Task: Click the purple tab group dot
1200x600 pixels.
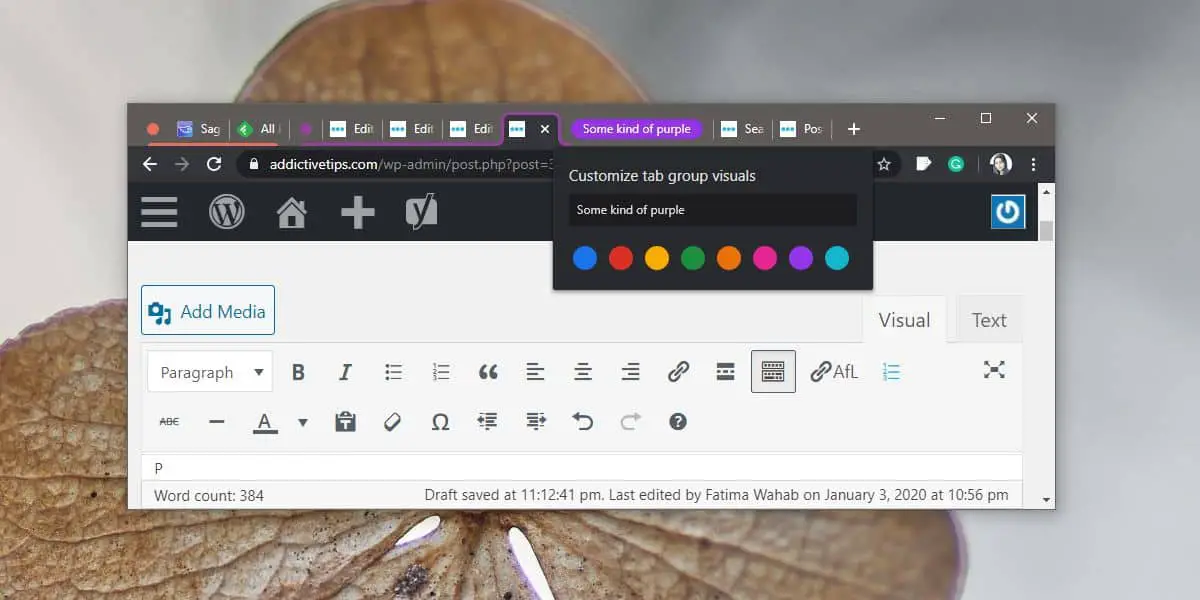Action: [x=306, y=129]
